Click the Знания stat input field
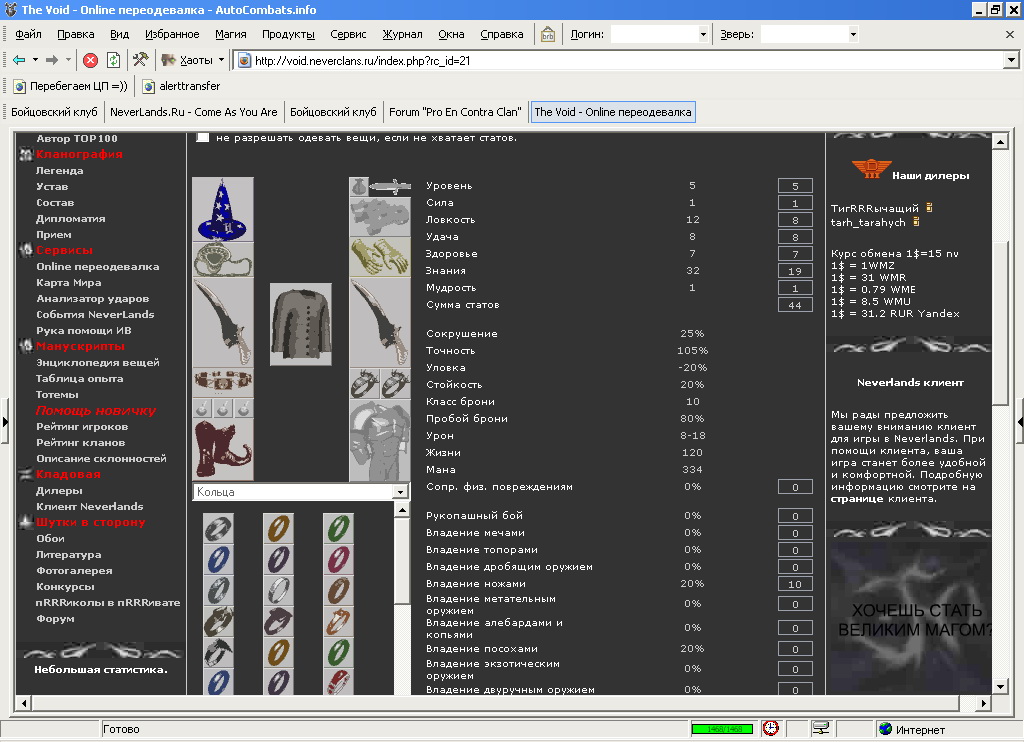Viewport: 1024px width, 742px height. 795,271
